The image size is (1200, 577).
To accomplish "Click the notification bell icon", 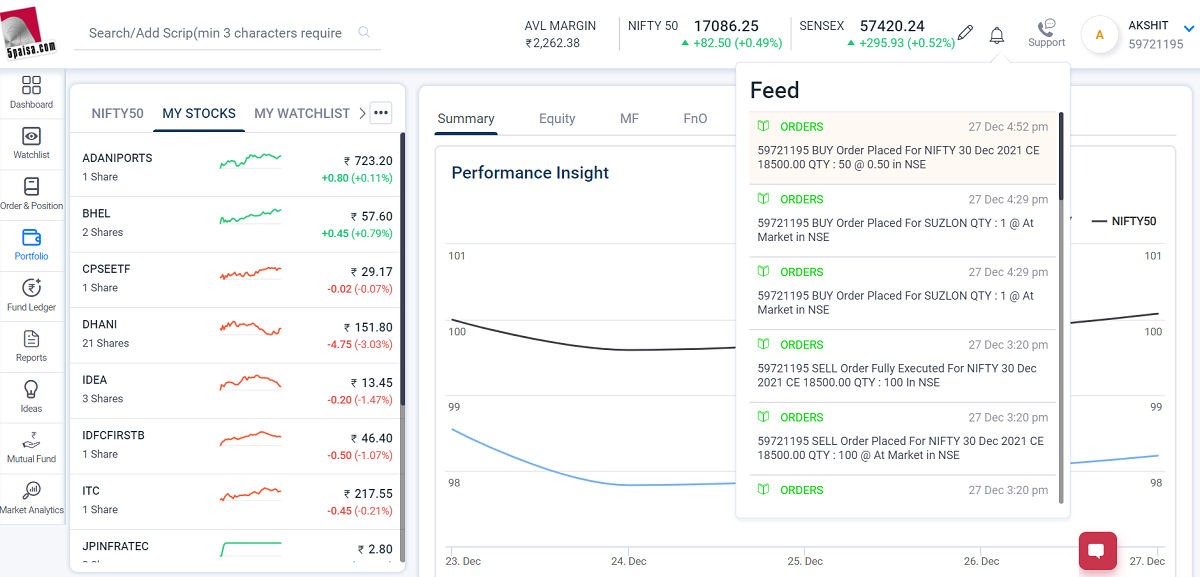I will pyautogui.click(x=996, y=35).
